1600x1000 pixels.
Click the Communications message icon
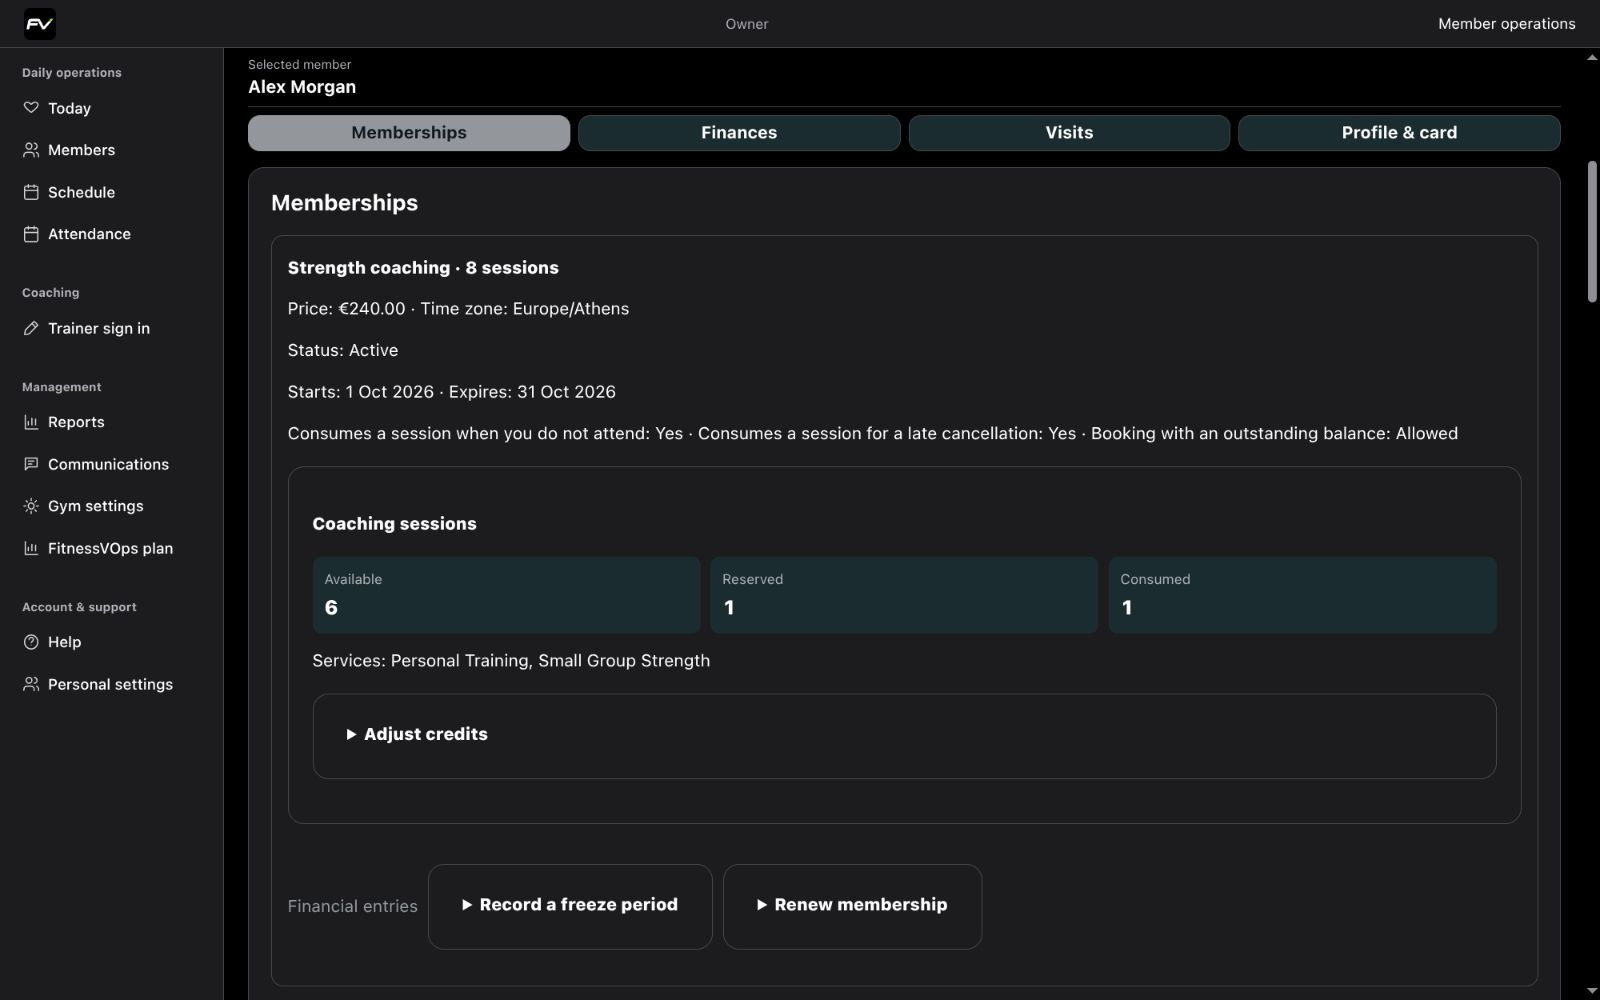click(x=31, y=464)
